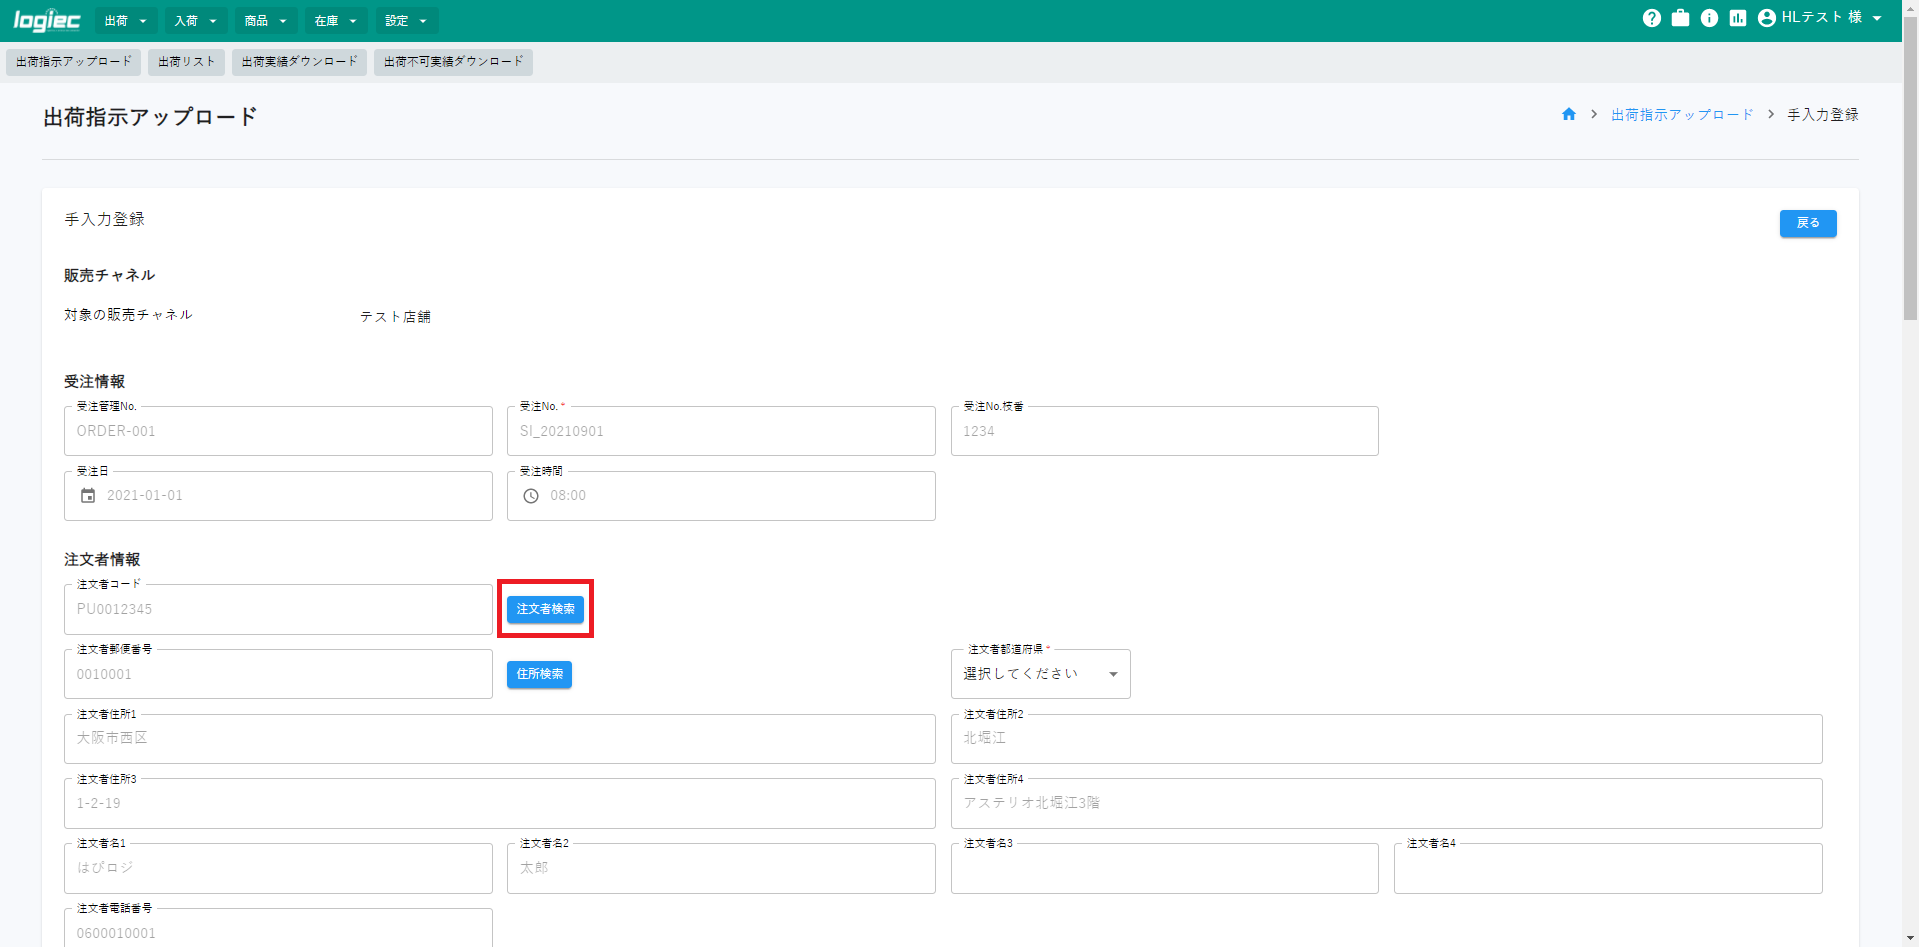Screen dimensions: 1919x947
Task: Focus the 注文者名4 input field
Action: tap(1608, 868)
